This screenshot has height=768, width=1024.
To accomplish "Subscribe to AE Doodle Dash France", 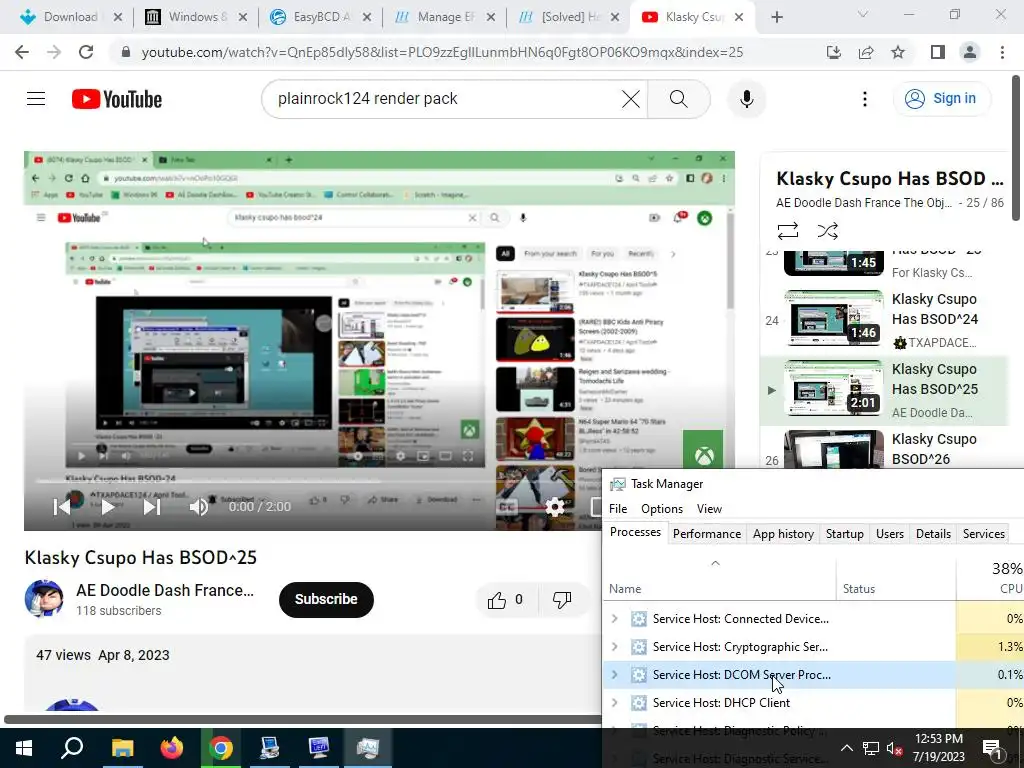I will (326, 600).
